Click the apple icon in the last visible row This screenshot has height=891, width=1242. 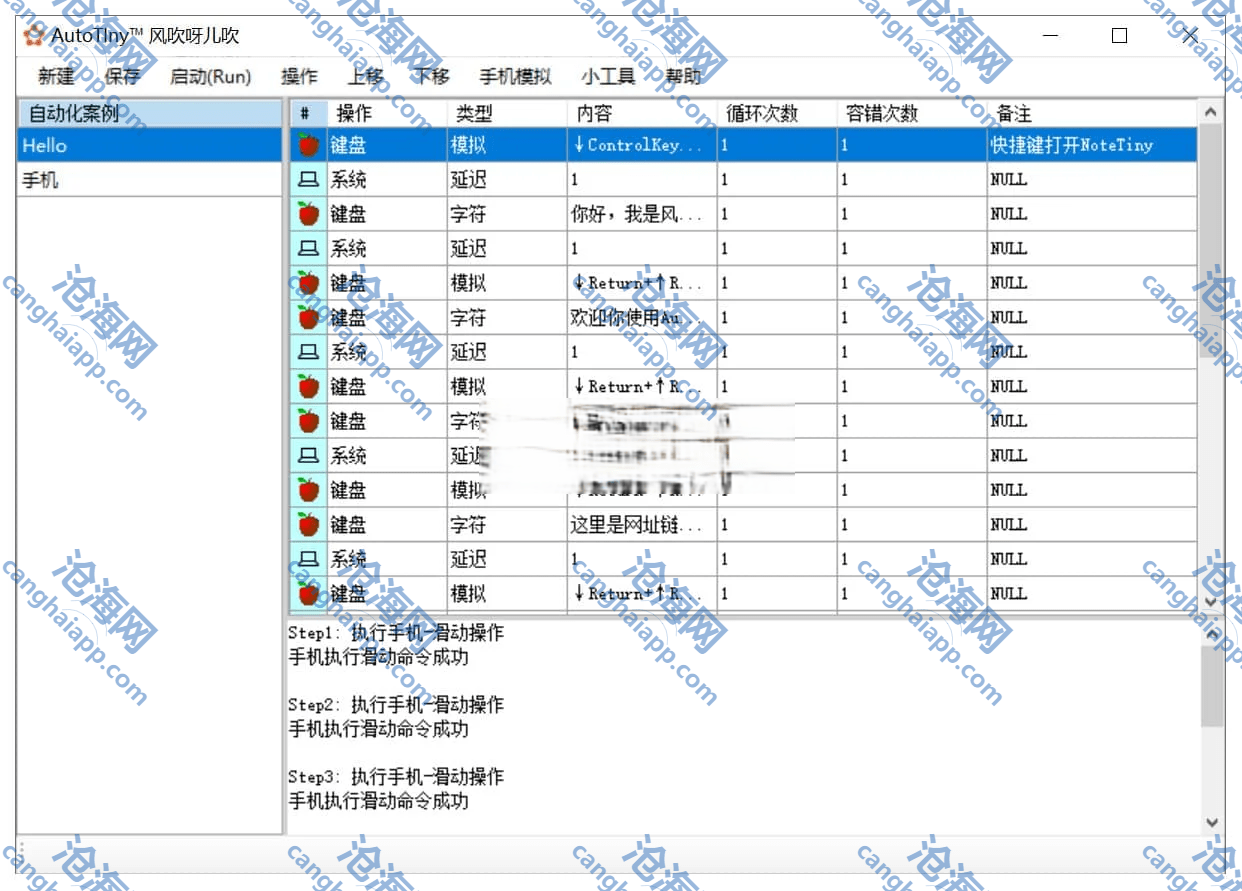pyautogui.click(x=308, y=594)
